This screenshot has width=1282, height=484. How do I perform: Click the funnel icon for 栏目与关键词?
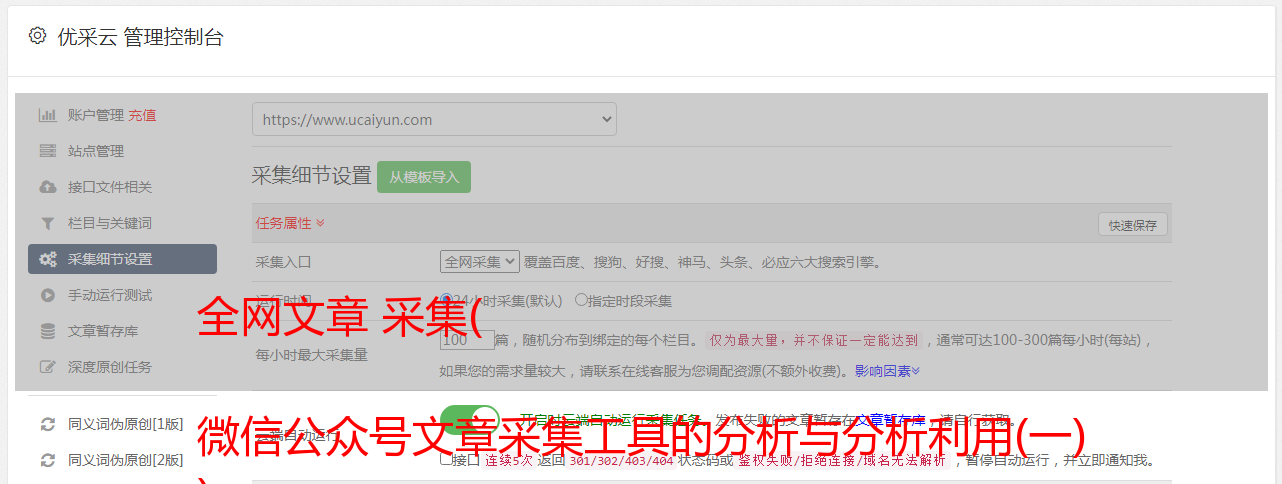tap(47, 223)
